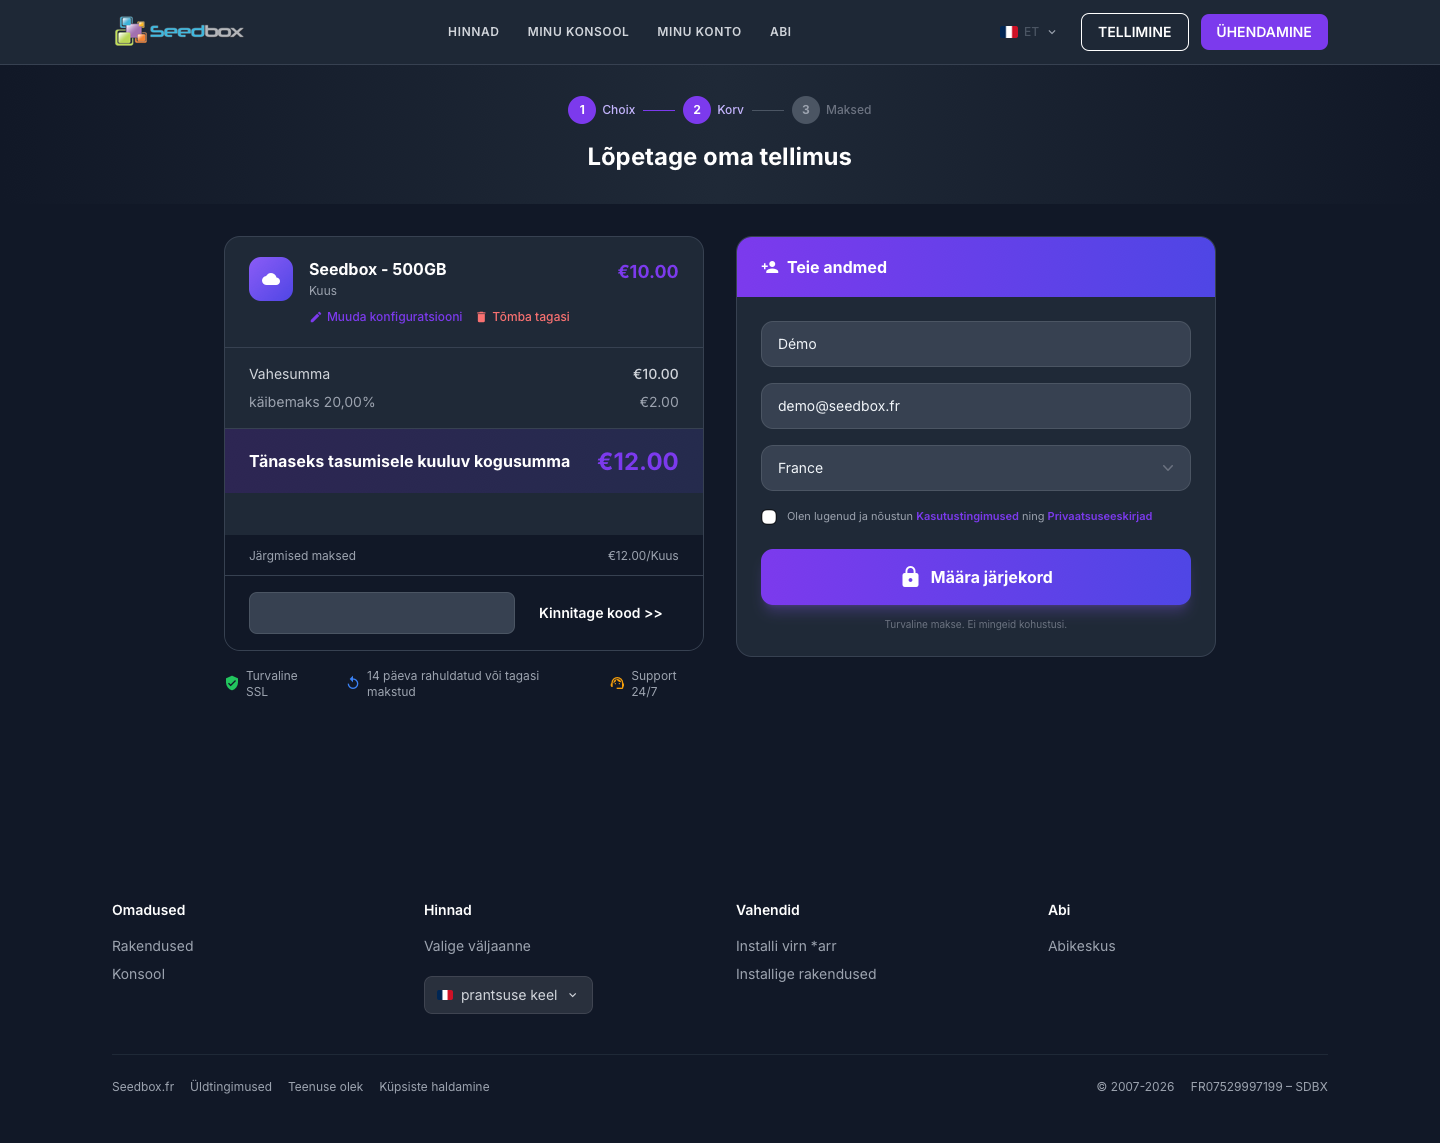This screenshot has height=1143, width=1440.
Task: Click the Omadused footer heading
Action: pos(148,910)
